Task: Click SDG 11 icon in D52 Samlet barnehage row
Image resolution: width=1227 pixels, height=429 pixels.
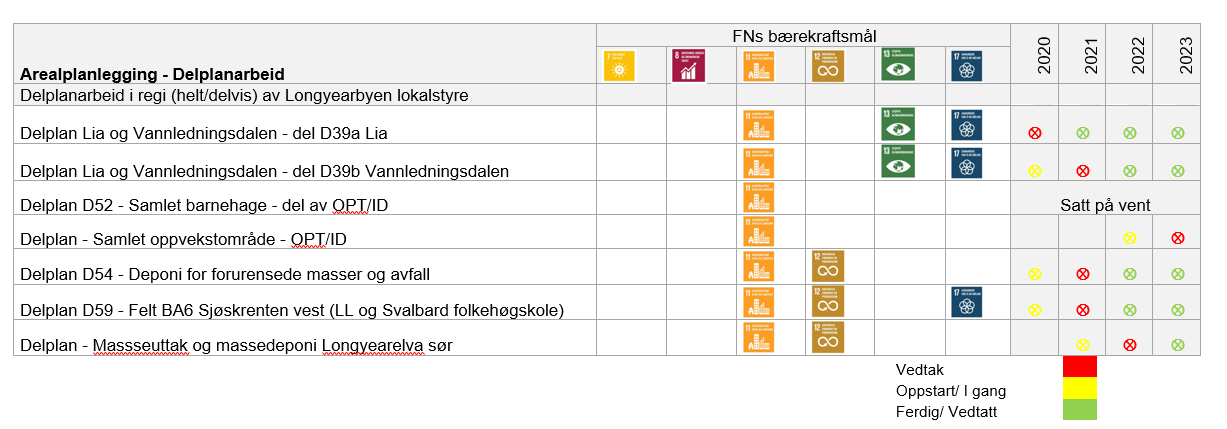Action: [758, 197]
